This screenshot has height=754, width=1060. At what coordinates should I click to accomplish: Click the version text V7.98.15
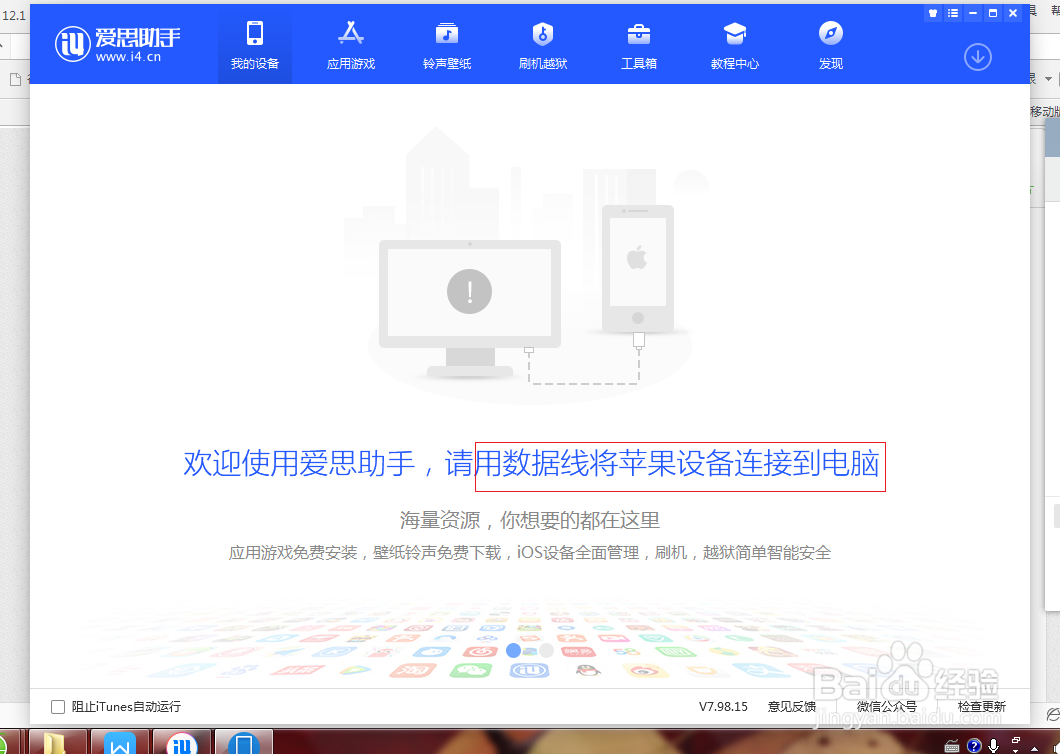[x=723, y=707]
